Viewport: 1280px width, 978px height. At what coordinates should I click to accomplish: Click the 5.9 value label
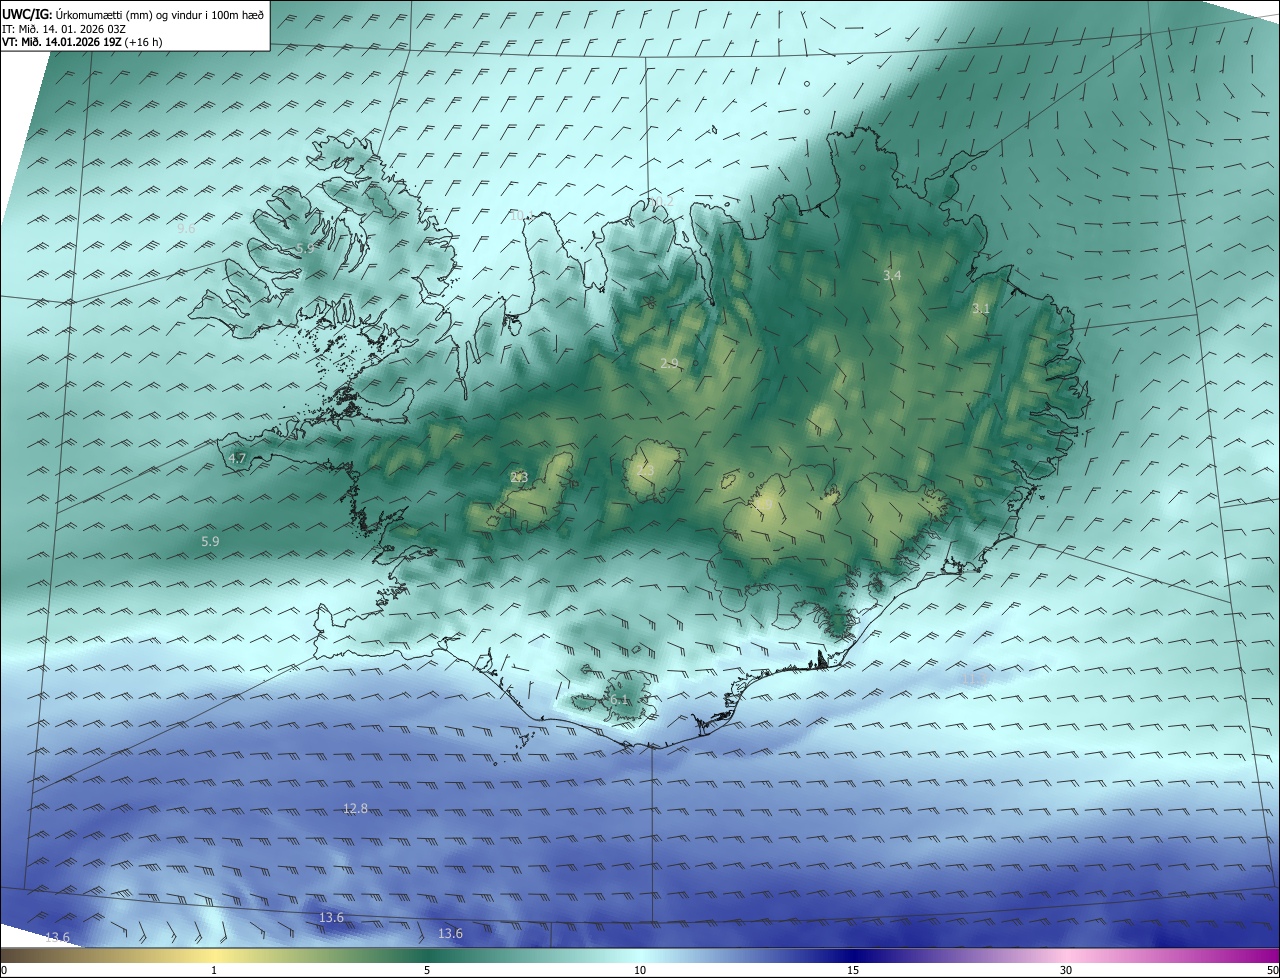[x=210, y=541]
